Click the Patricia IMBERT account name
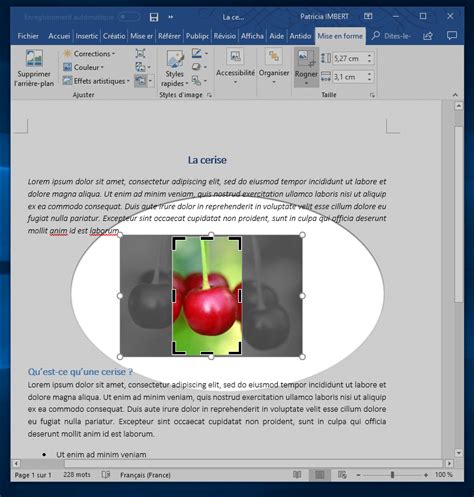Image resolution: width=474 pixels, height=497 pixels. (324, 17)
